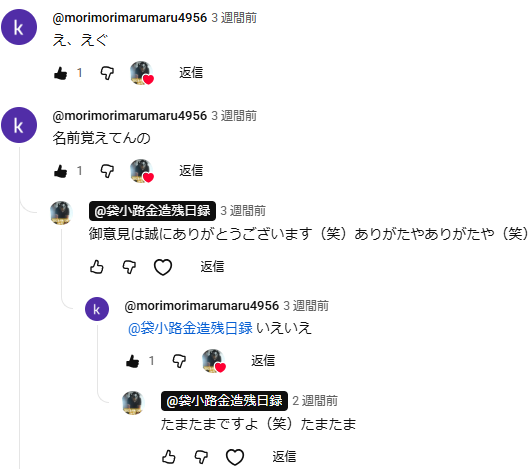The height and width of the screenshot is (469, 532).
Task: Open 袋小路金造残日録 channel badge on first reply
Action: [x=152, y=211]
